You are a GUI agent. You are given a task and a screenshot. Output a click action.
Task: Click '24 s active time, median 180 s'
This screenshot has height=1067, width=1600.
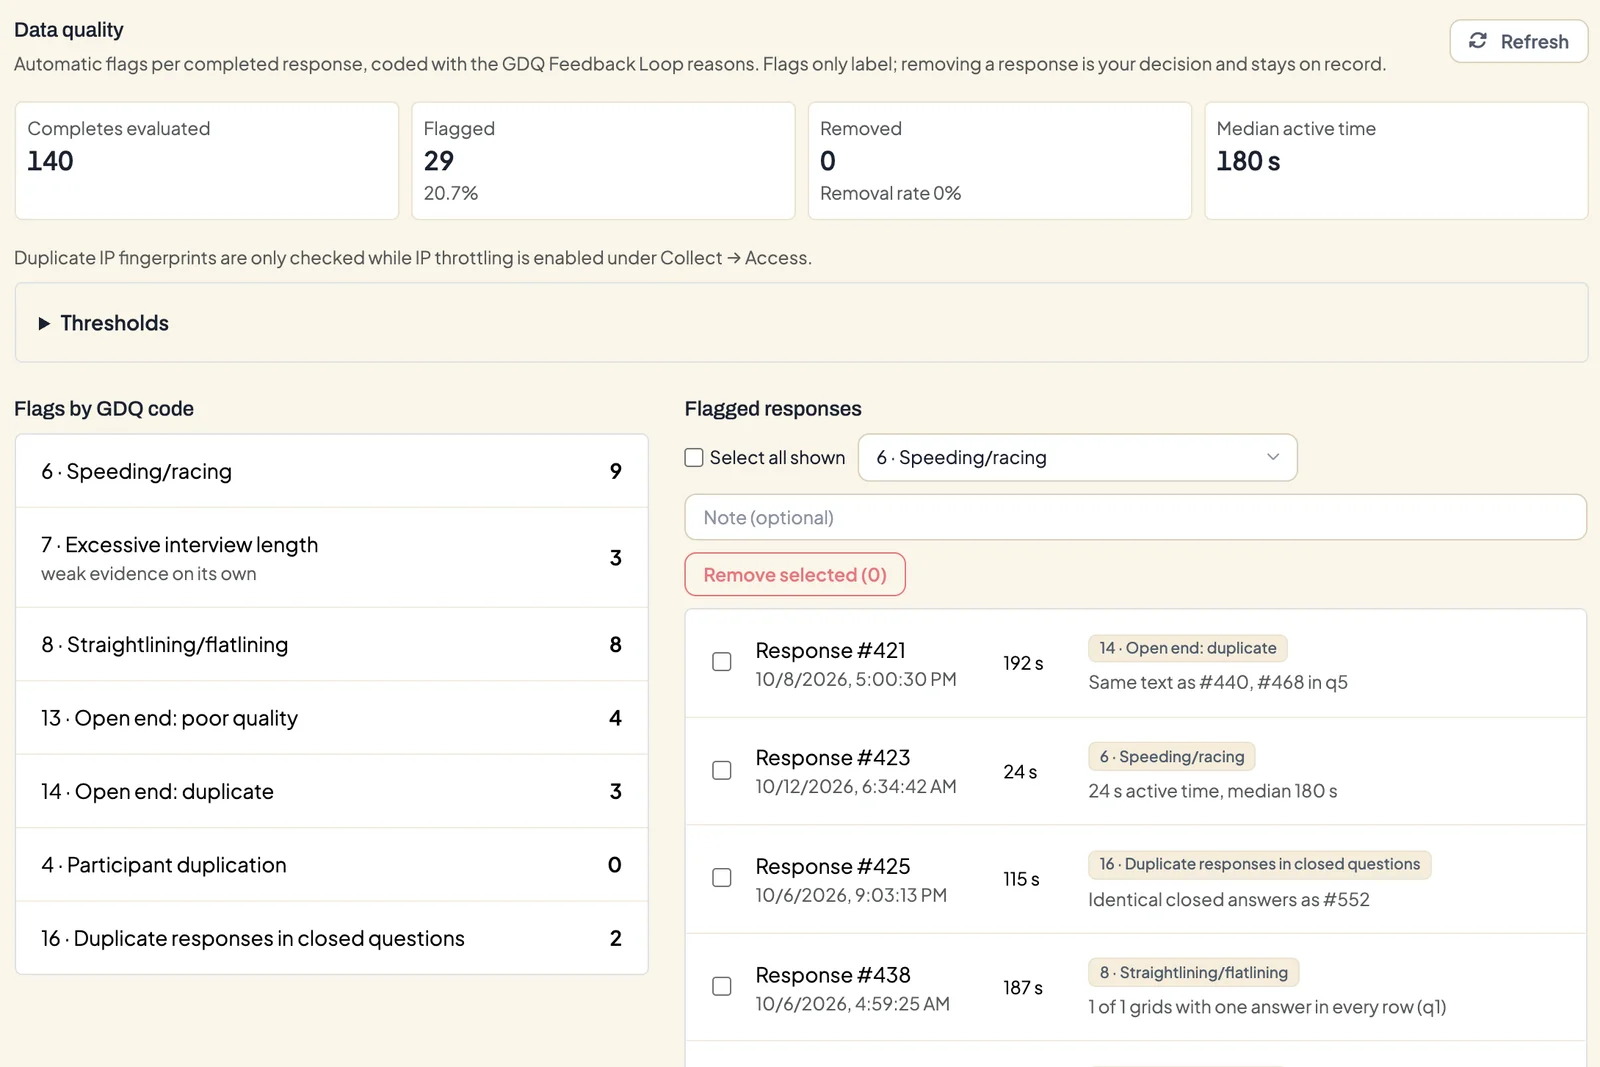point(1213,791)
